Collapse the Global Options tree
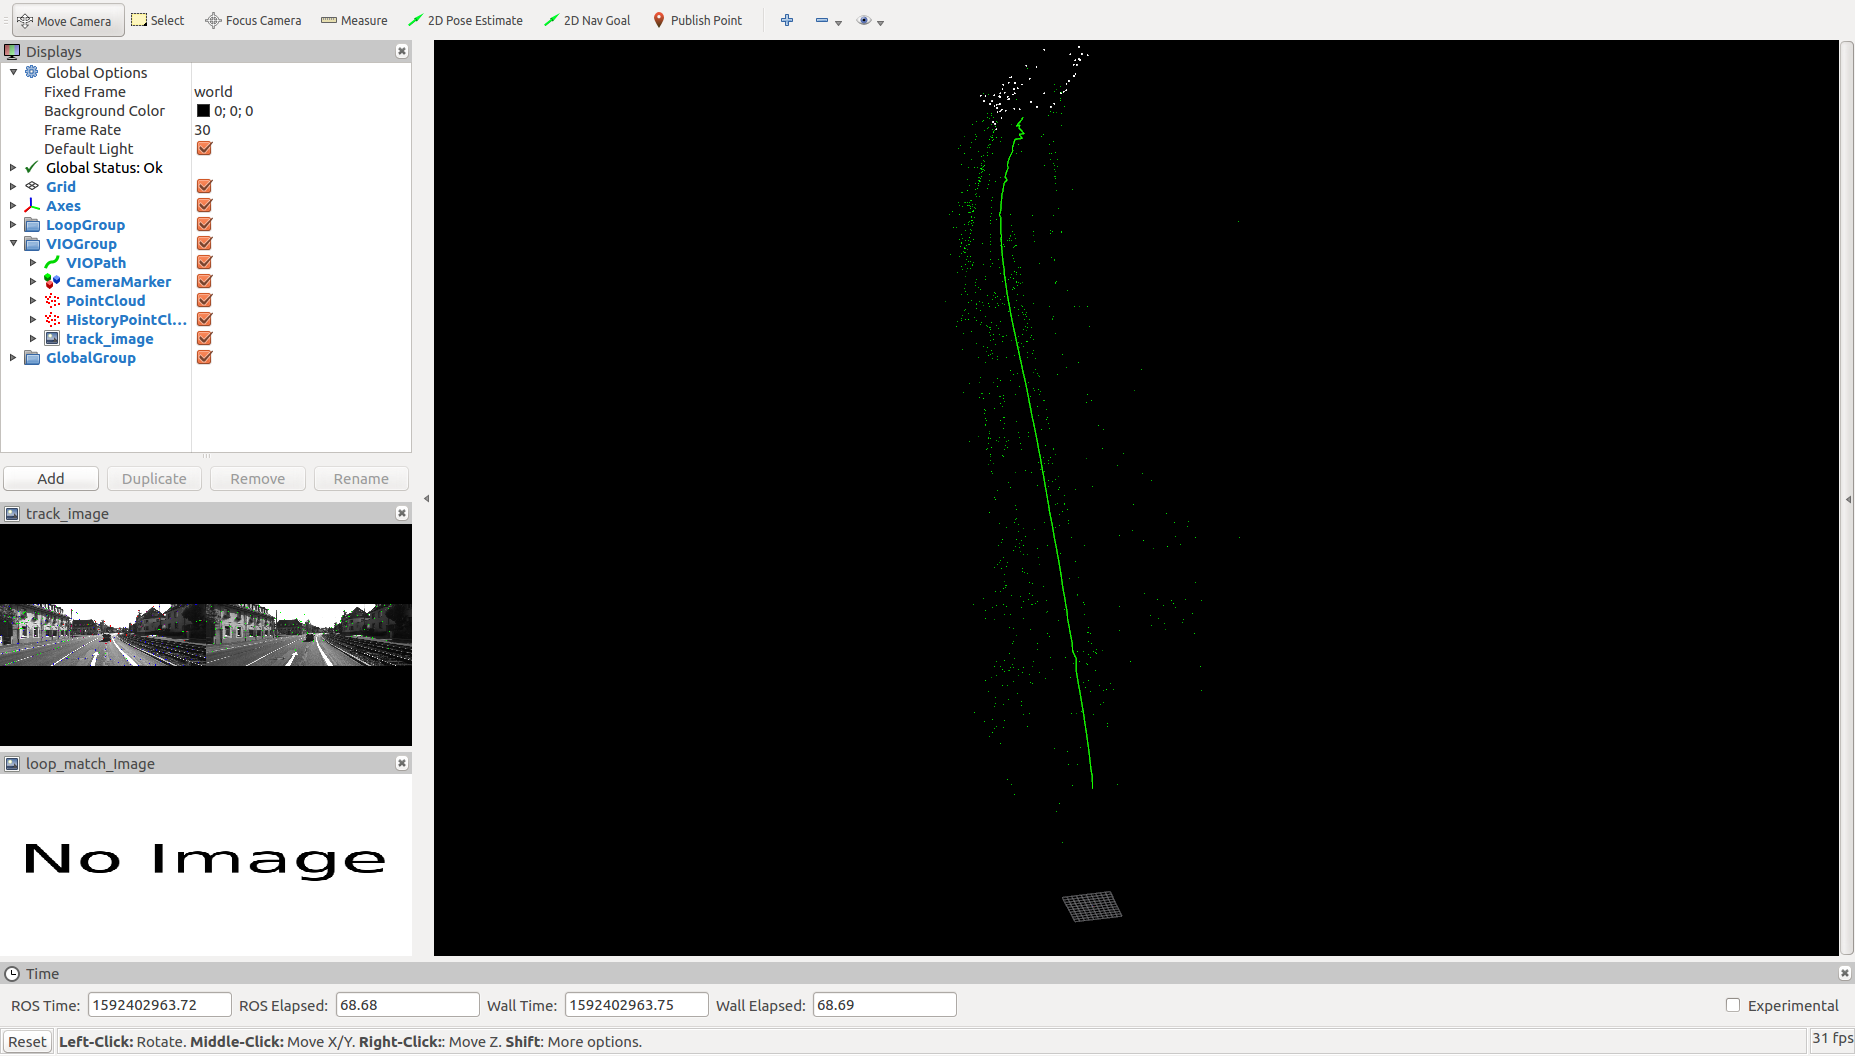1855x1056 pixels. 13,72
